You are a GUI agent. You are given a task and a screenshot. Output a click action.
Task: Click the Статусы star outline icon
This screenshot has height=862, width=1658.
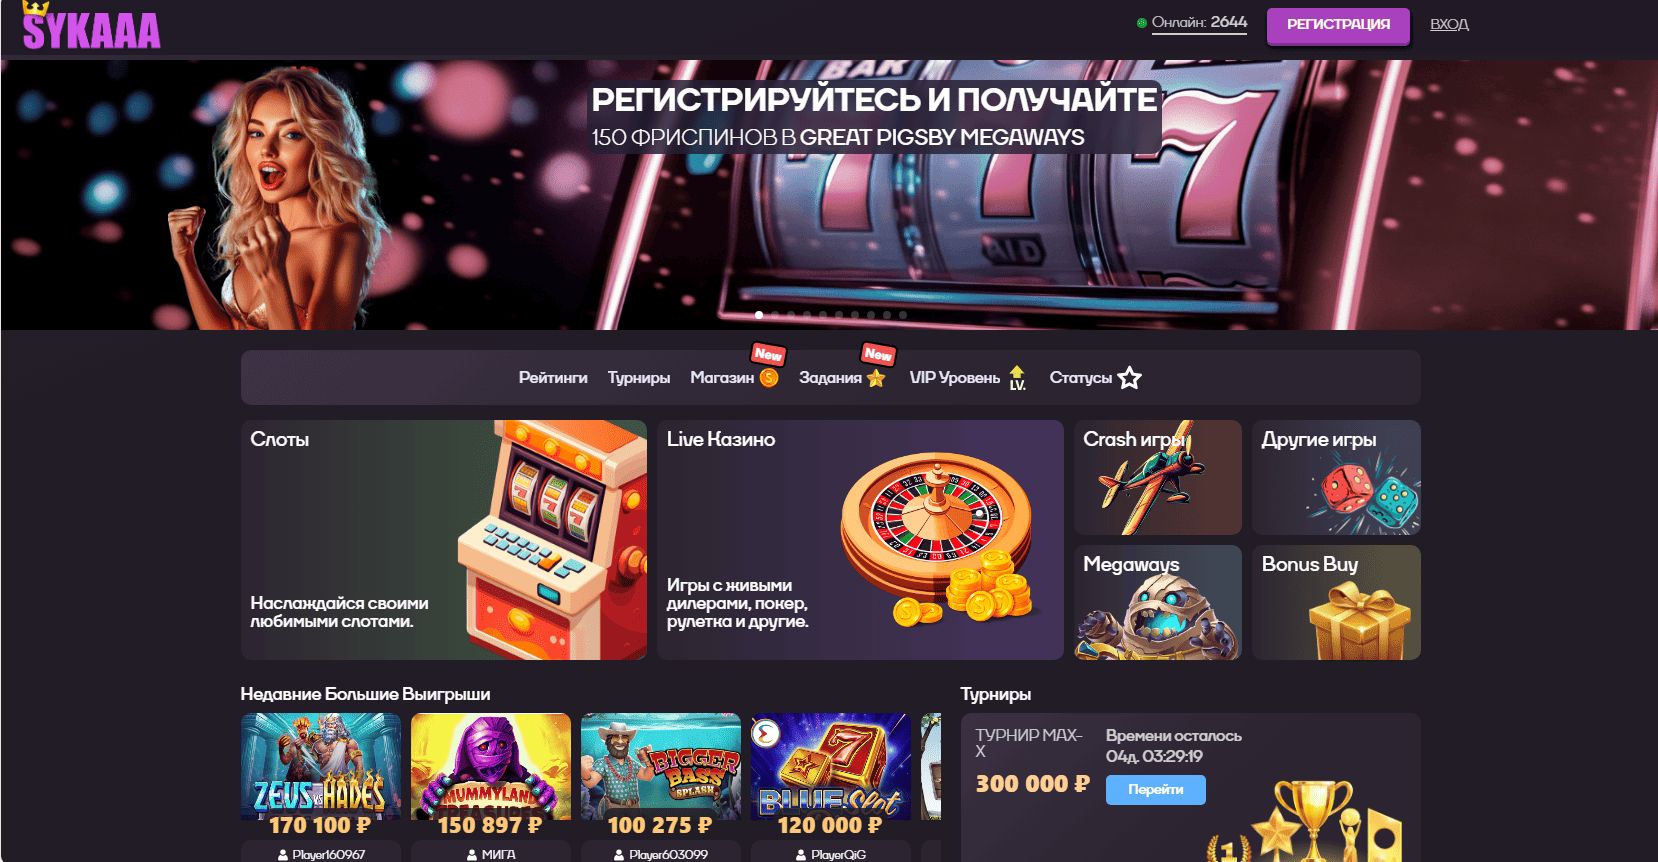tap(1129, 378)
